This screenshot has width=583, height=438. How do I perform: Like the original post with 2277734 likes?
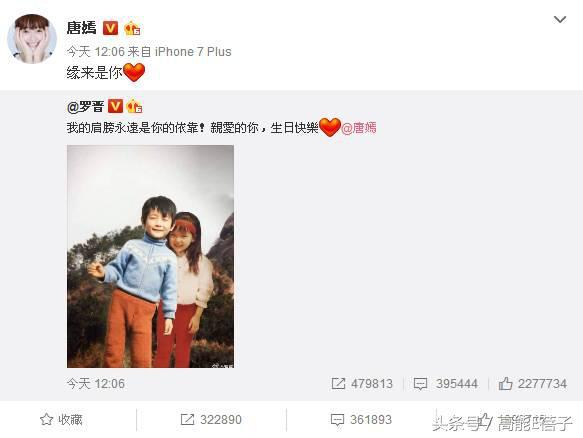(532, 384)
